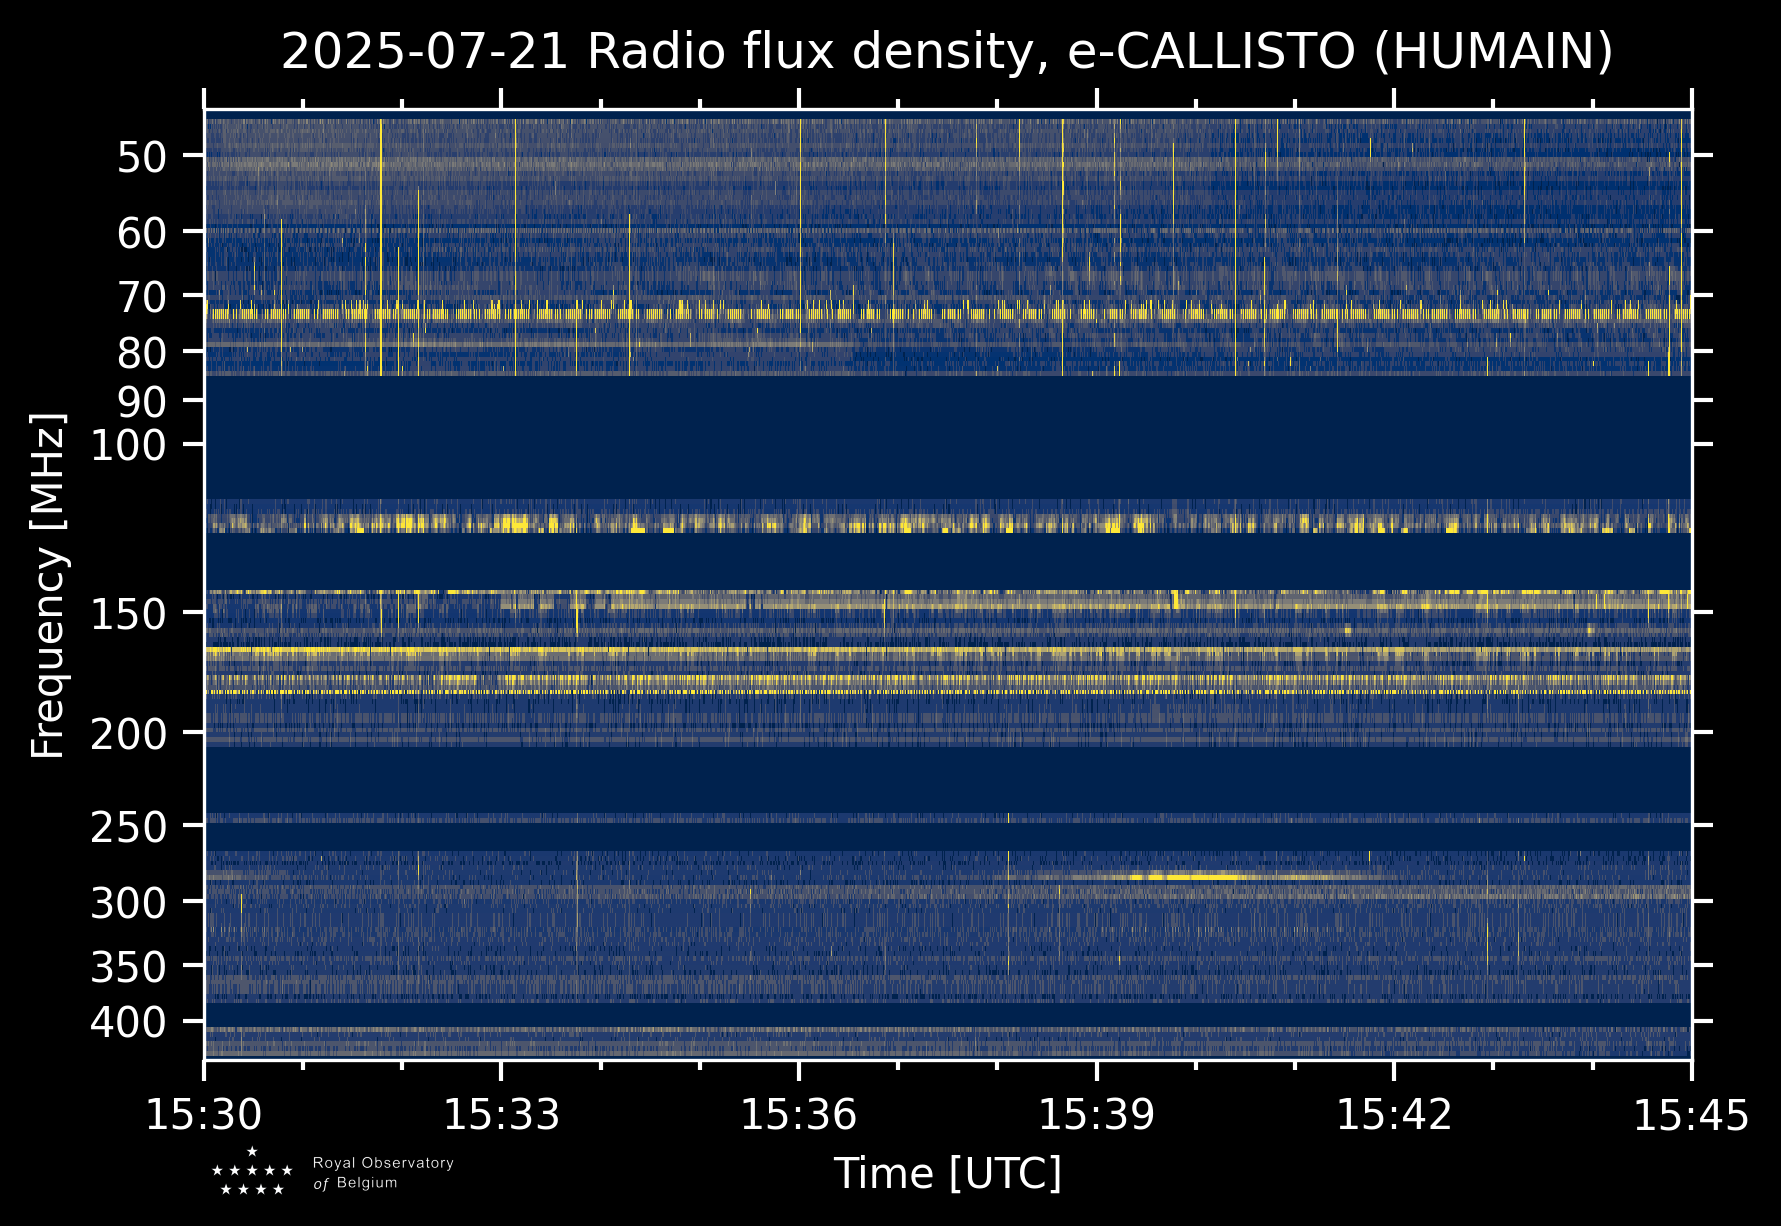Click the 15:39 time tick label
This screenshot has height=1226, width=1781.
coord(1096,1115)
